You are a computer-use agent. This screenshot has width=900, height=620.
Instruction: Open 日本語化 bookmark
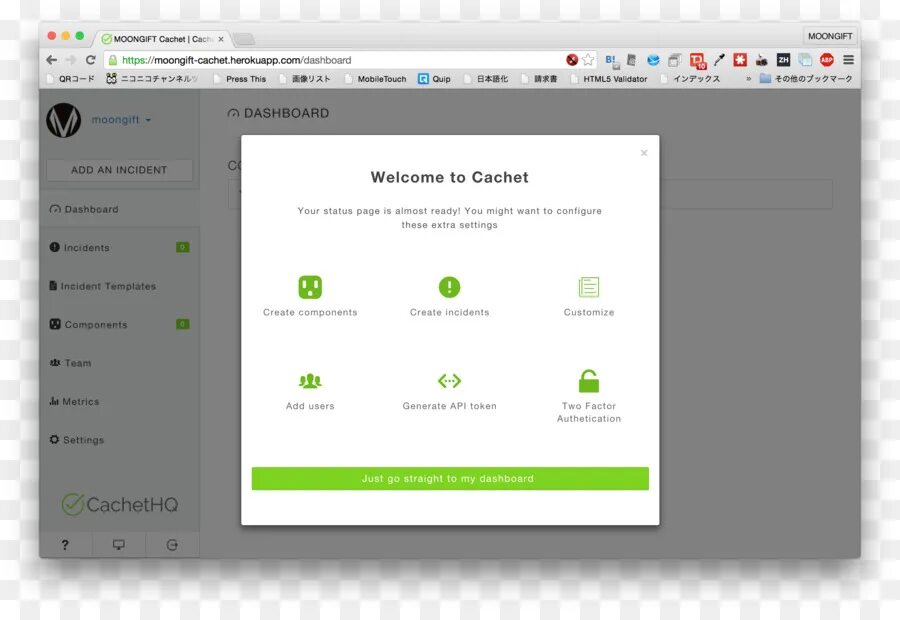(x=486, y=79)
